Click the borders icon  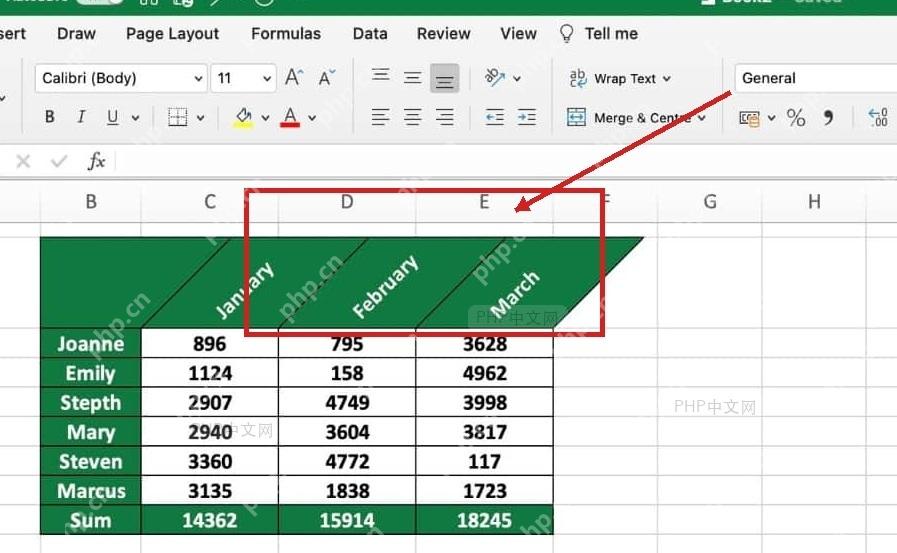pos(177,117)
